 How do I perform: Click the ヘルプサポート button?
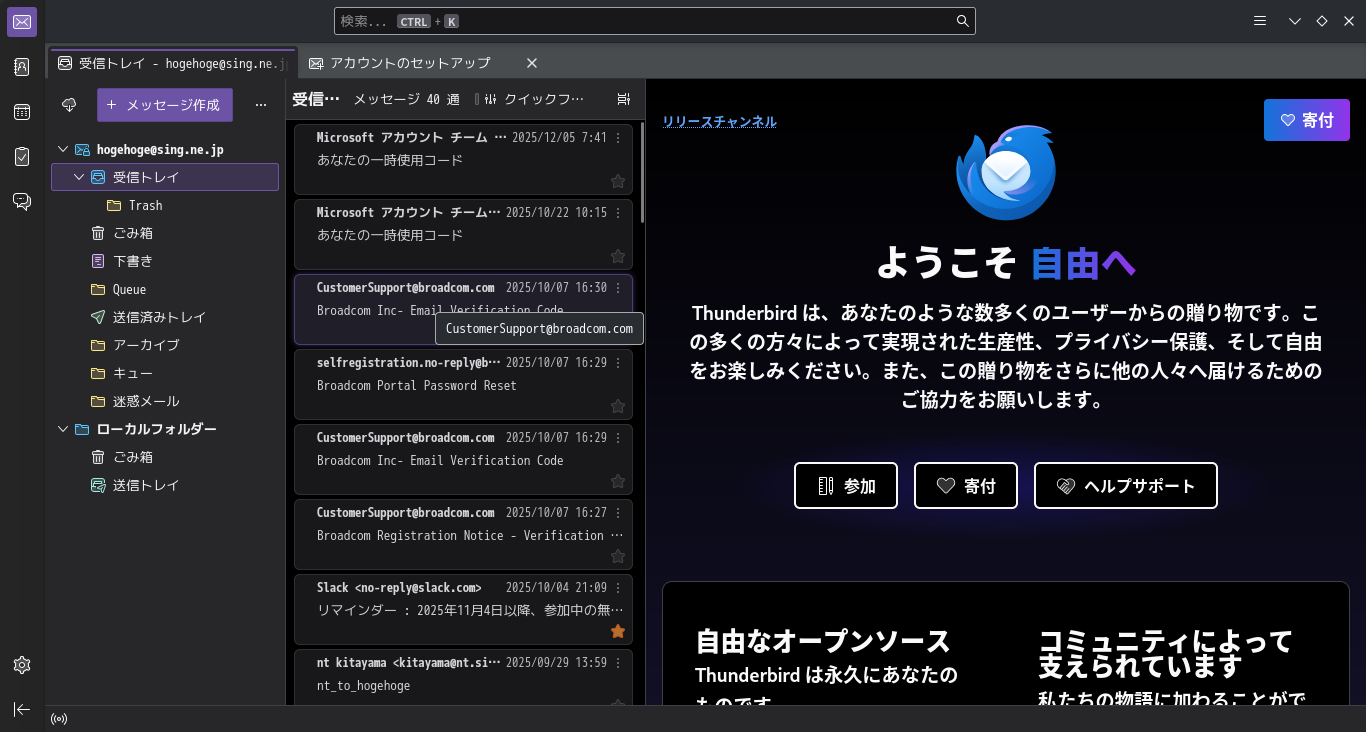click(1126, 486)
